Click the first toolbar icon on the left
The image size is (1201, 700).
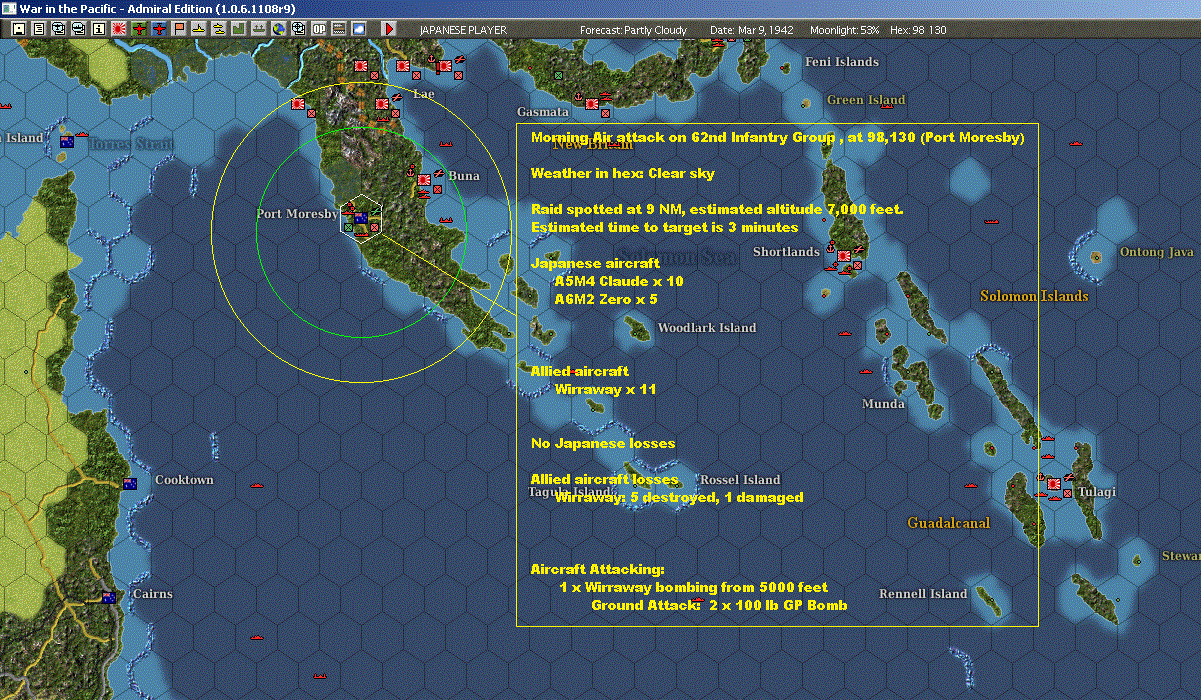click(x=19, y=29)
